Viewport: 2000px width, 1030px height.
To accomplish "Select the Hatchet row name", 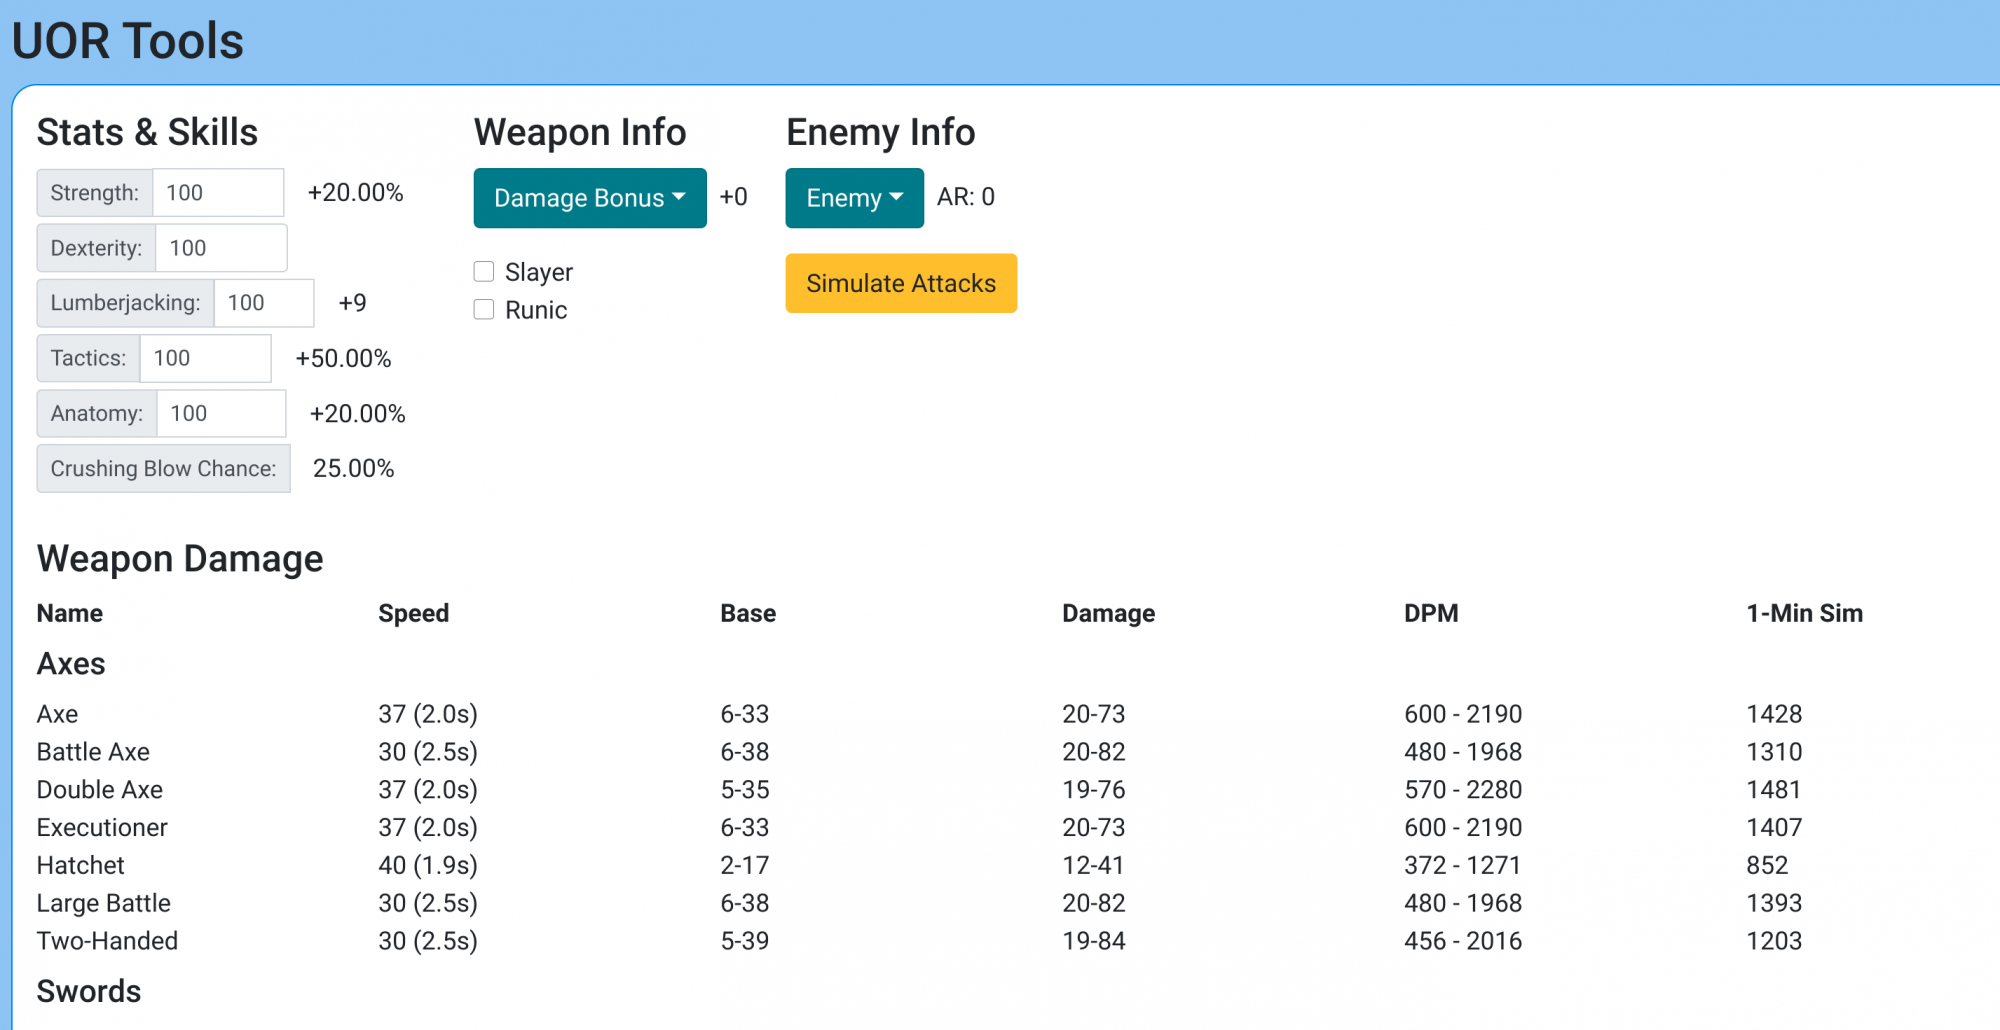I will 81,865.
